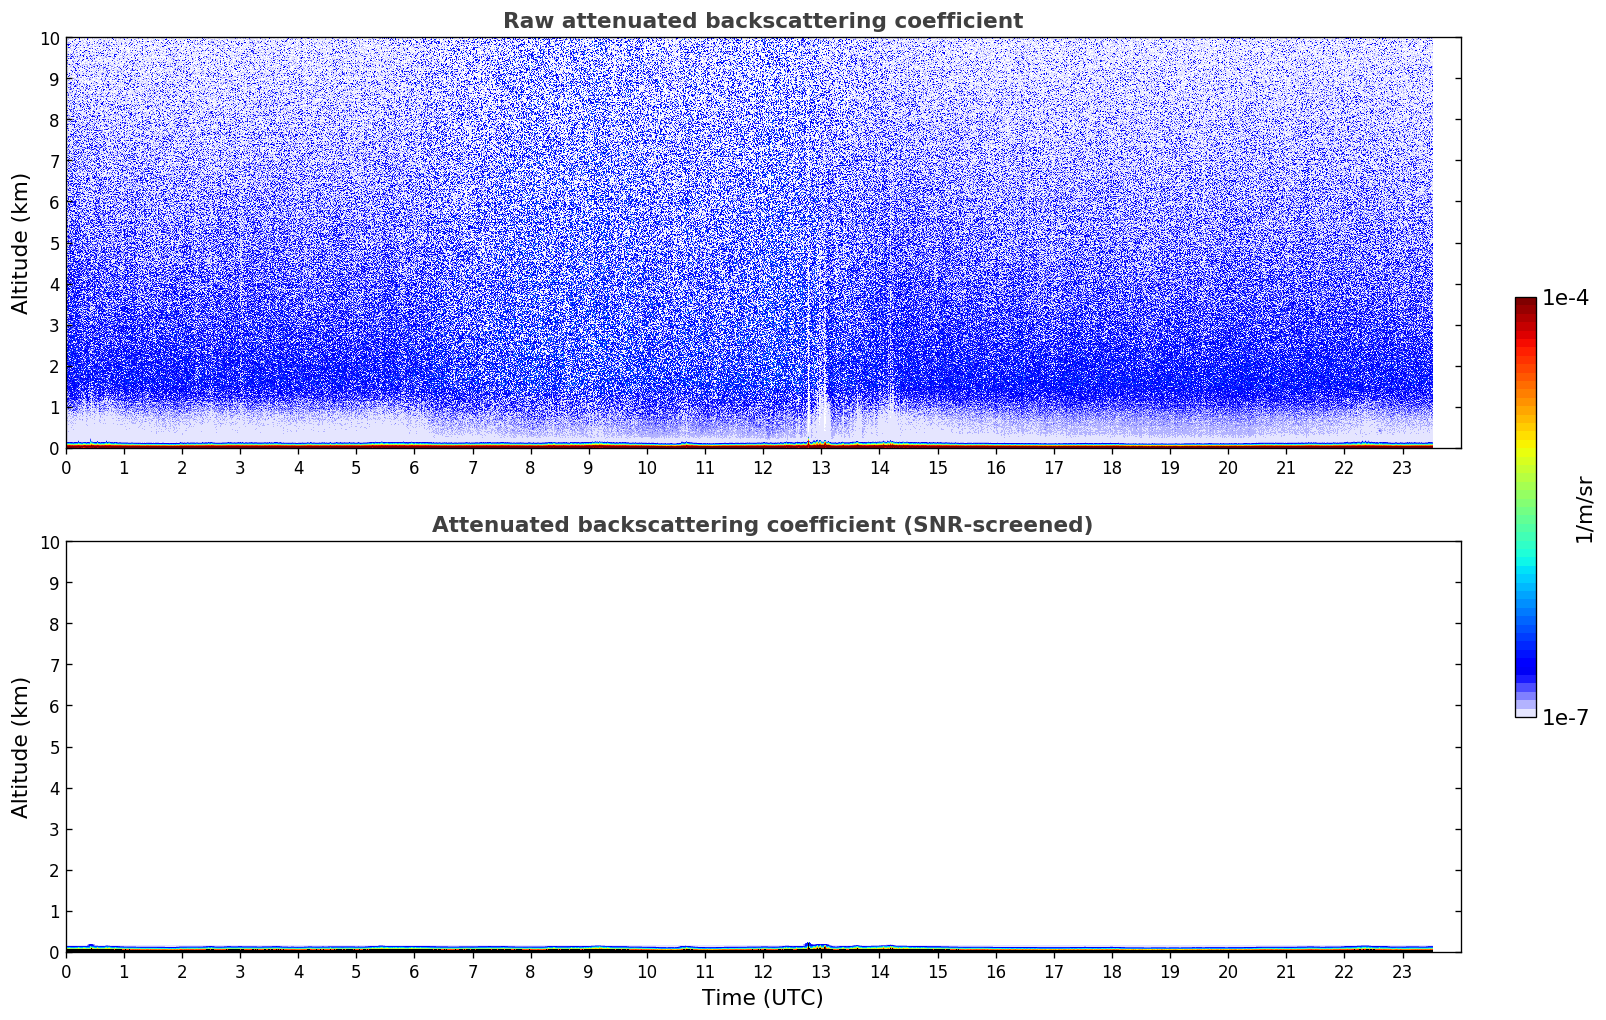Pick the blue section of the colorbar
The width and height of the screenshot is (1606, 1020).
click(1525, 650)
